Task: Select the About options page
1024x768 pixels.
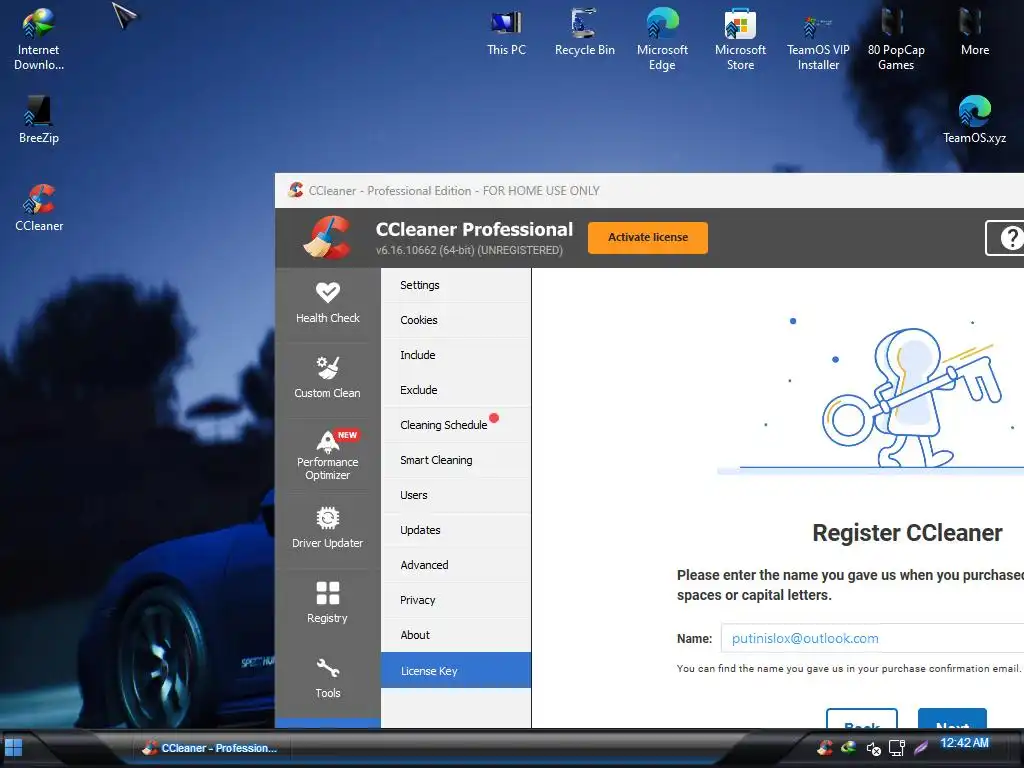Action: [x=456, y=635]
